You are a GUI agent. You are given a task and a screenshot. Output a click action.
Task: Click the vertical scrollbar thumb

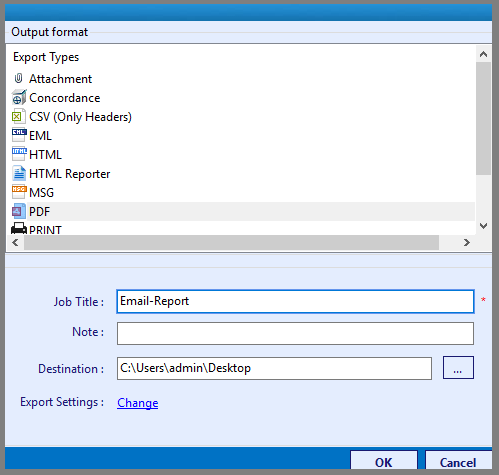[x=483, y=118]
